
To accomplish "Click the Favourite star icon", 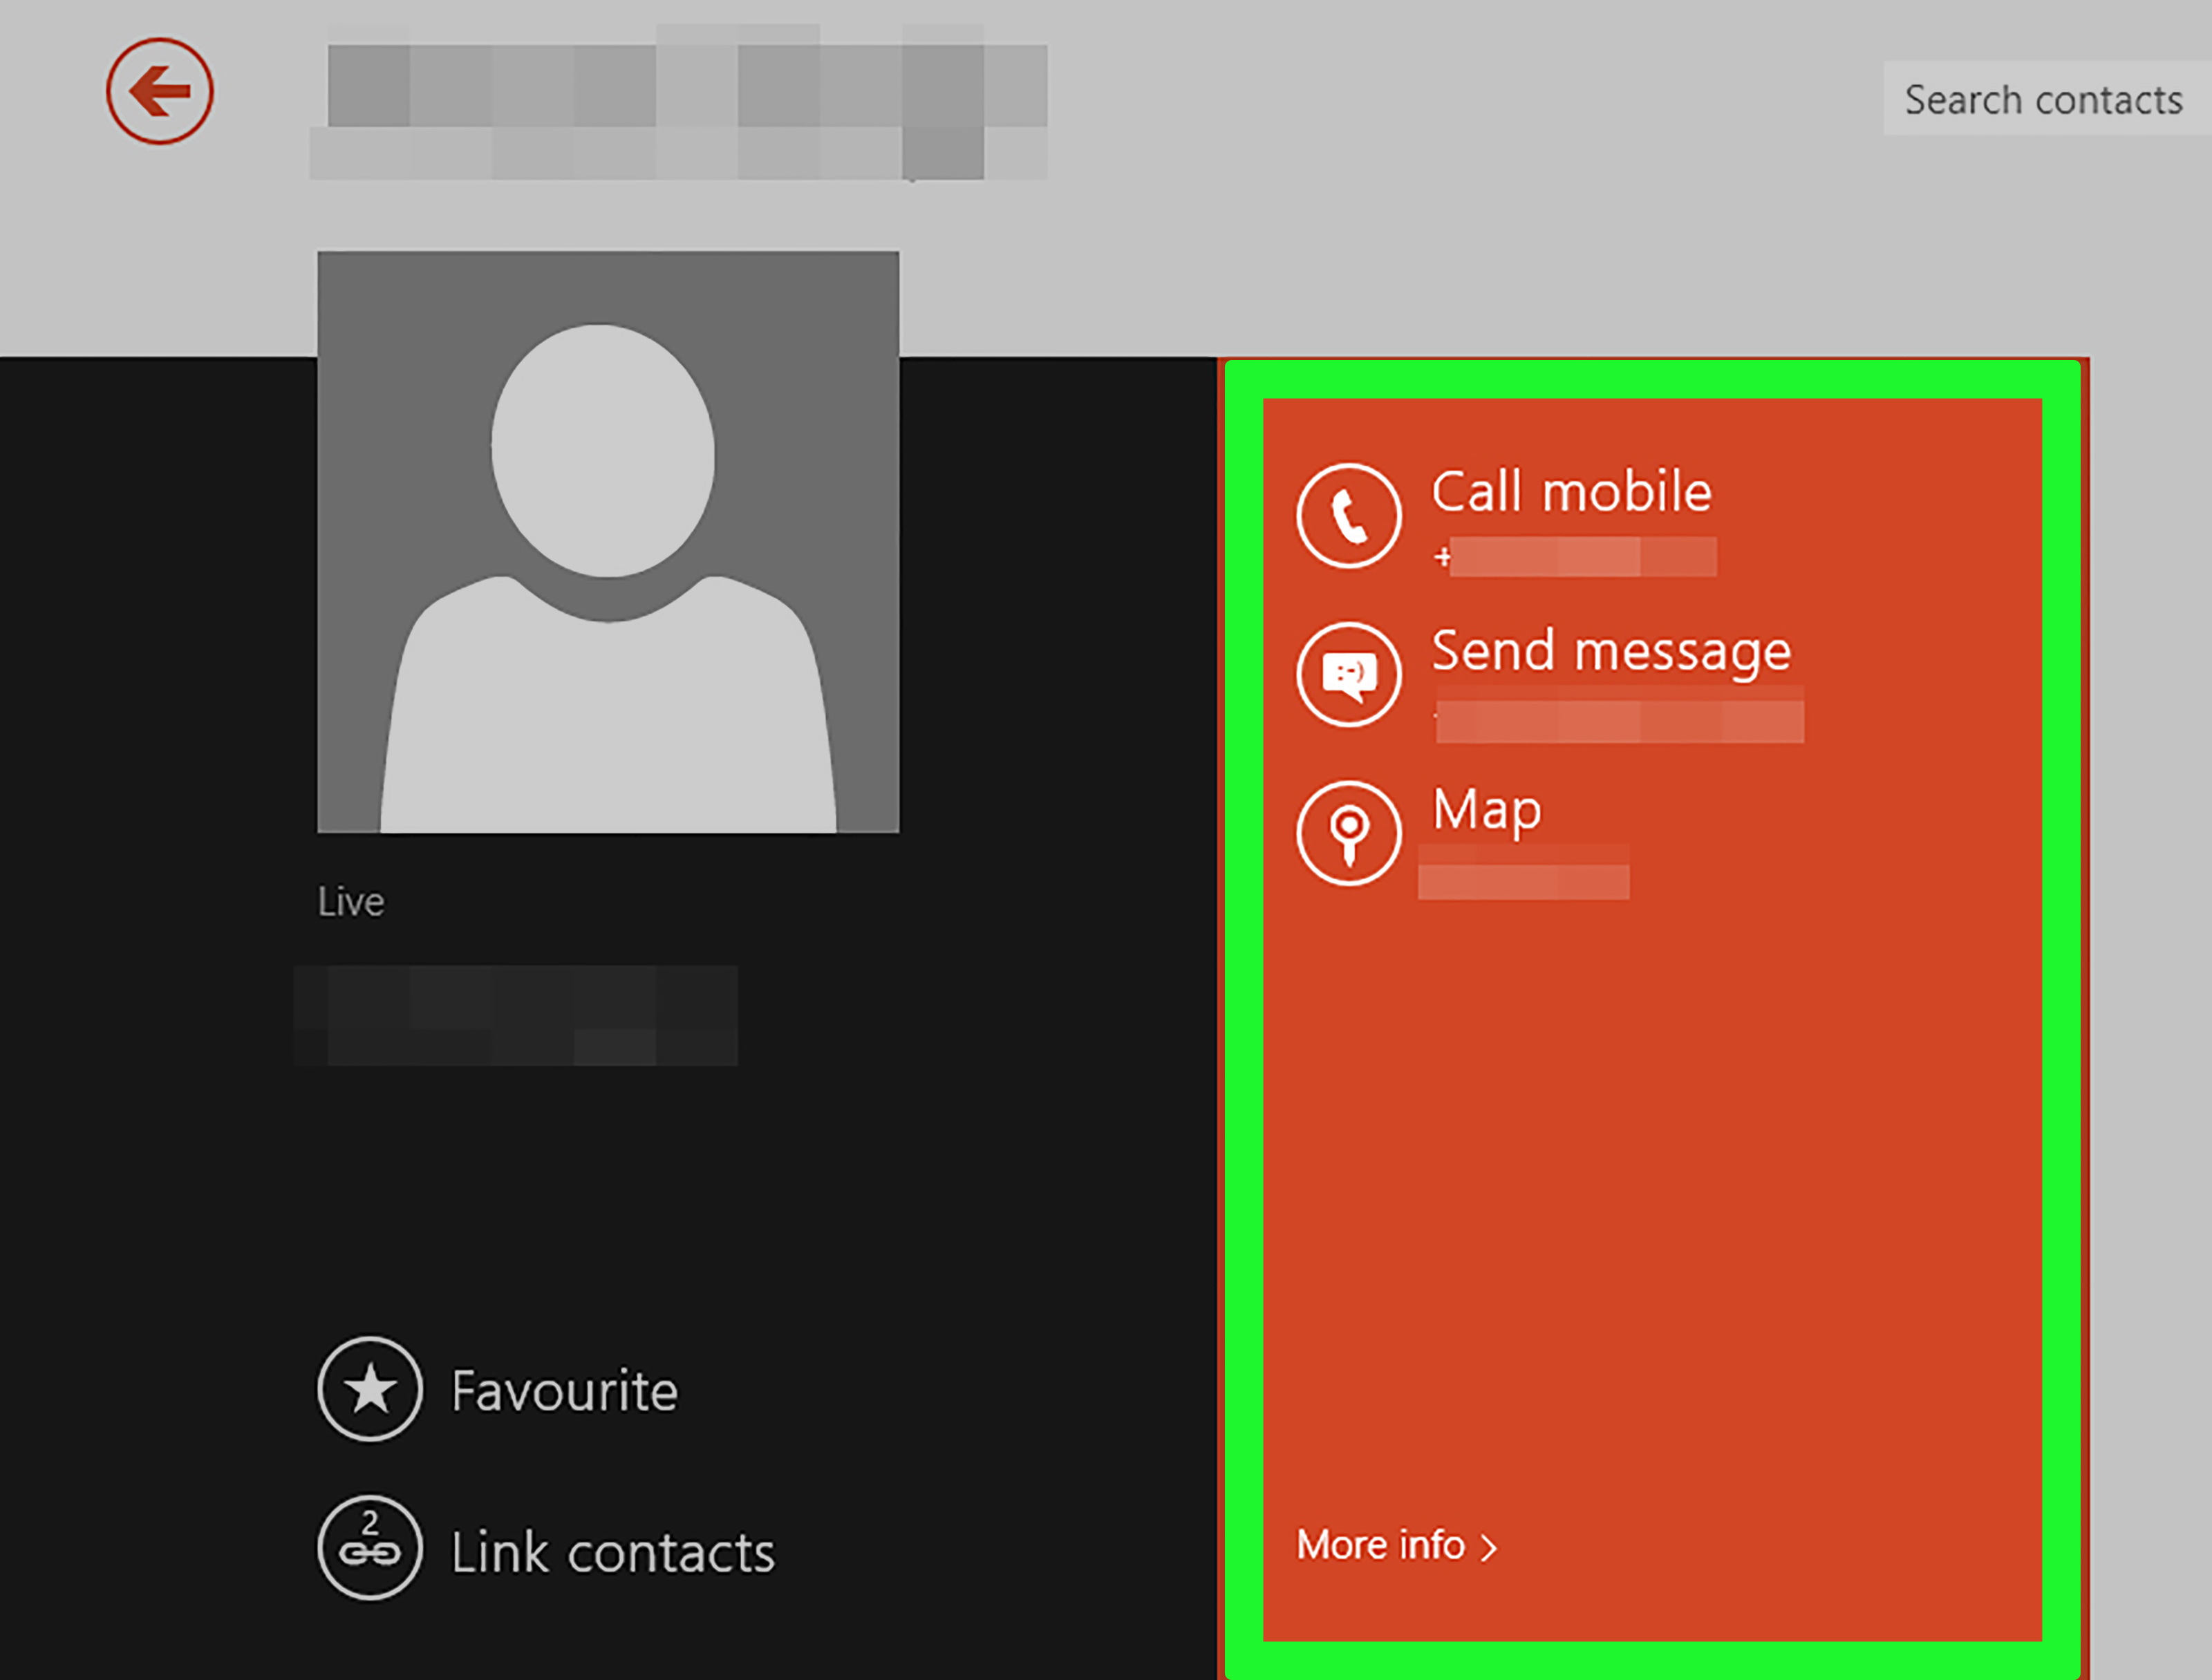I will click(370, 1389).
